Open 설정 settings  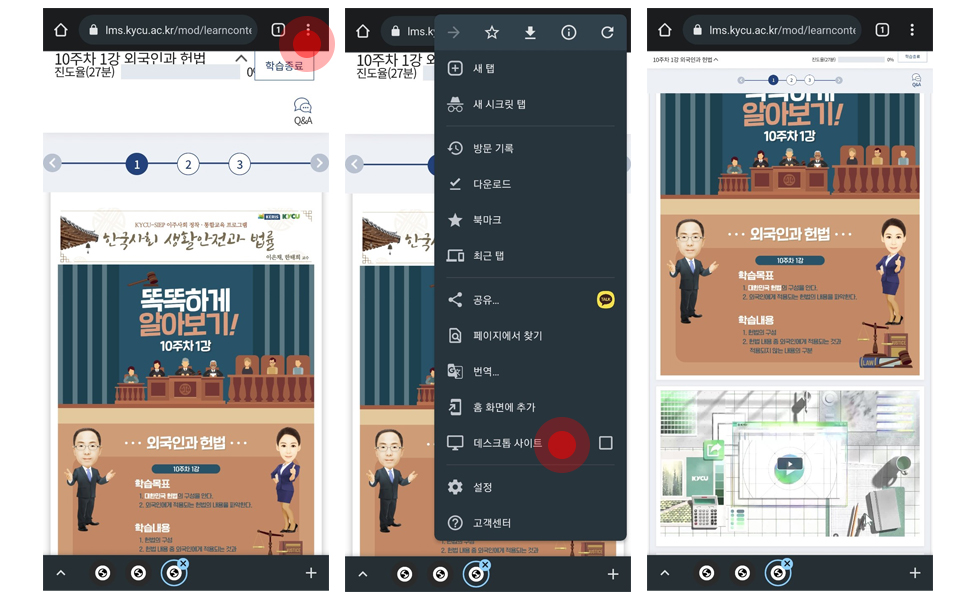tap(530, 487)
